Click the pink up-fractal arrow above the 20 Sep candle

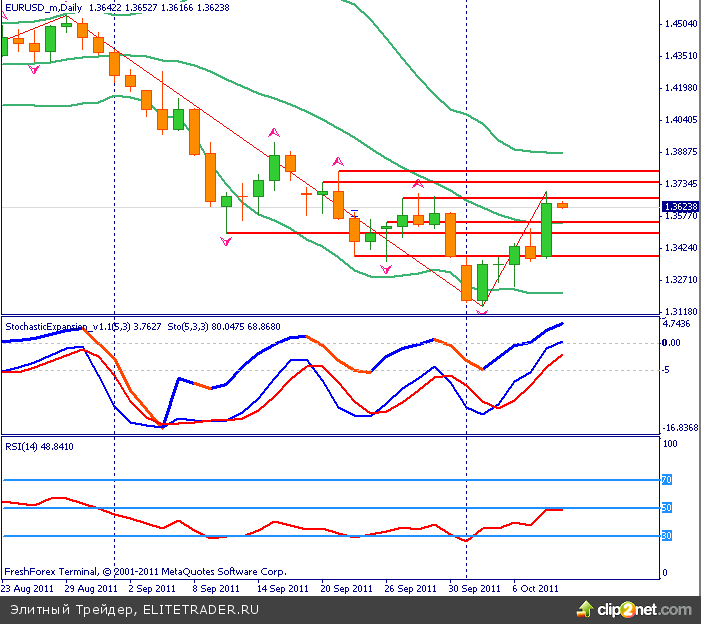338,160
